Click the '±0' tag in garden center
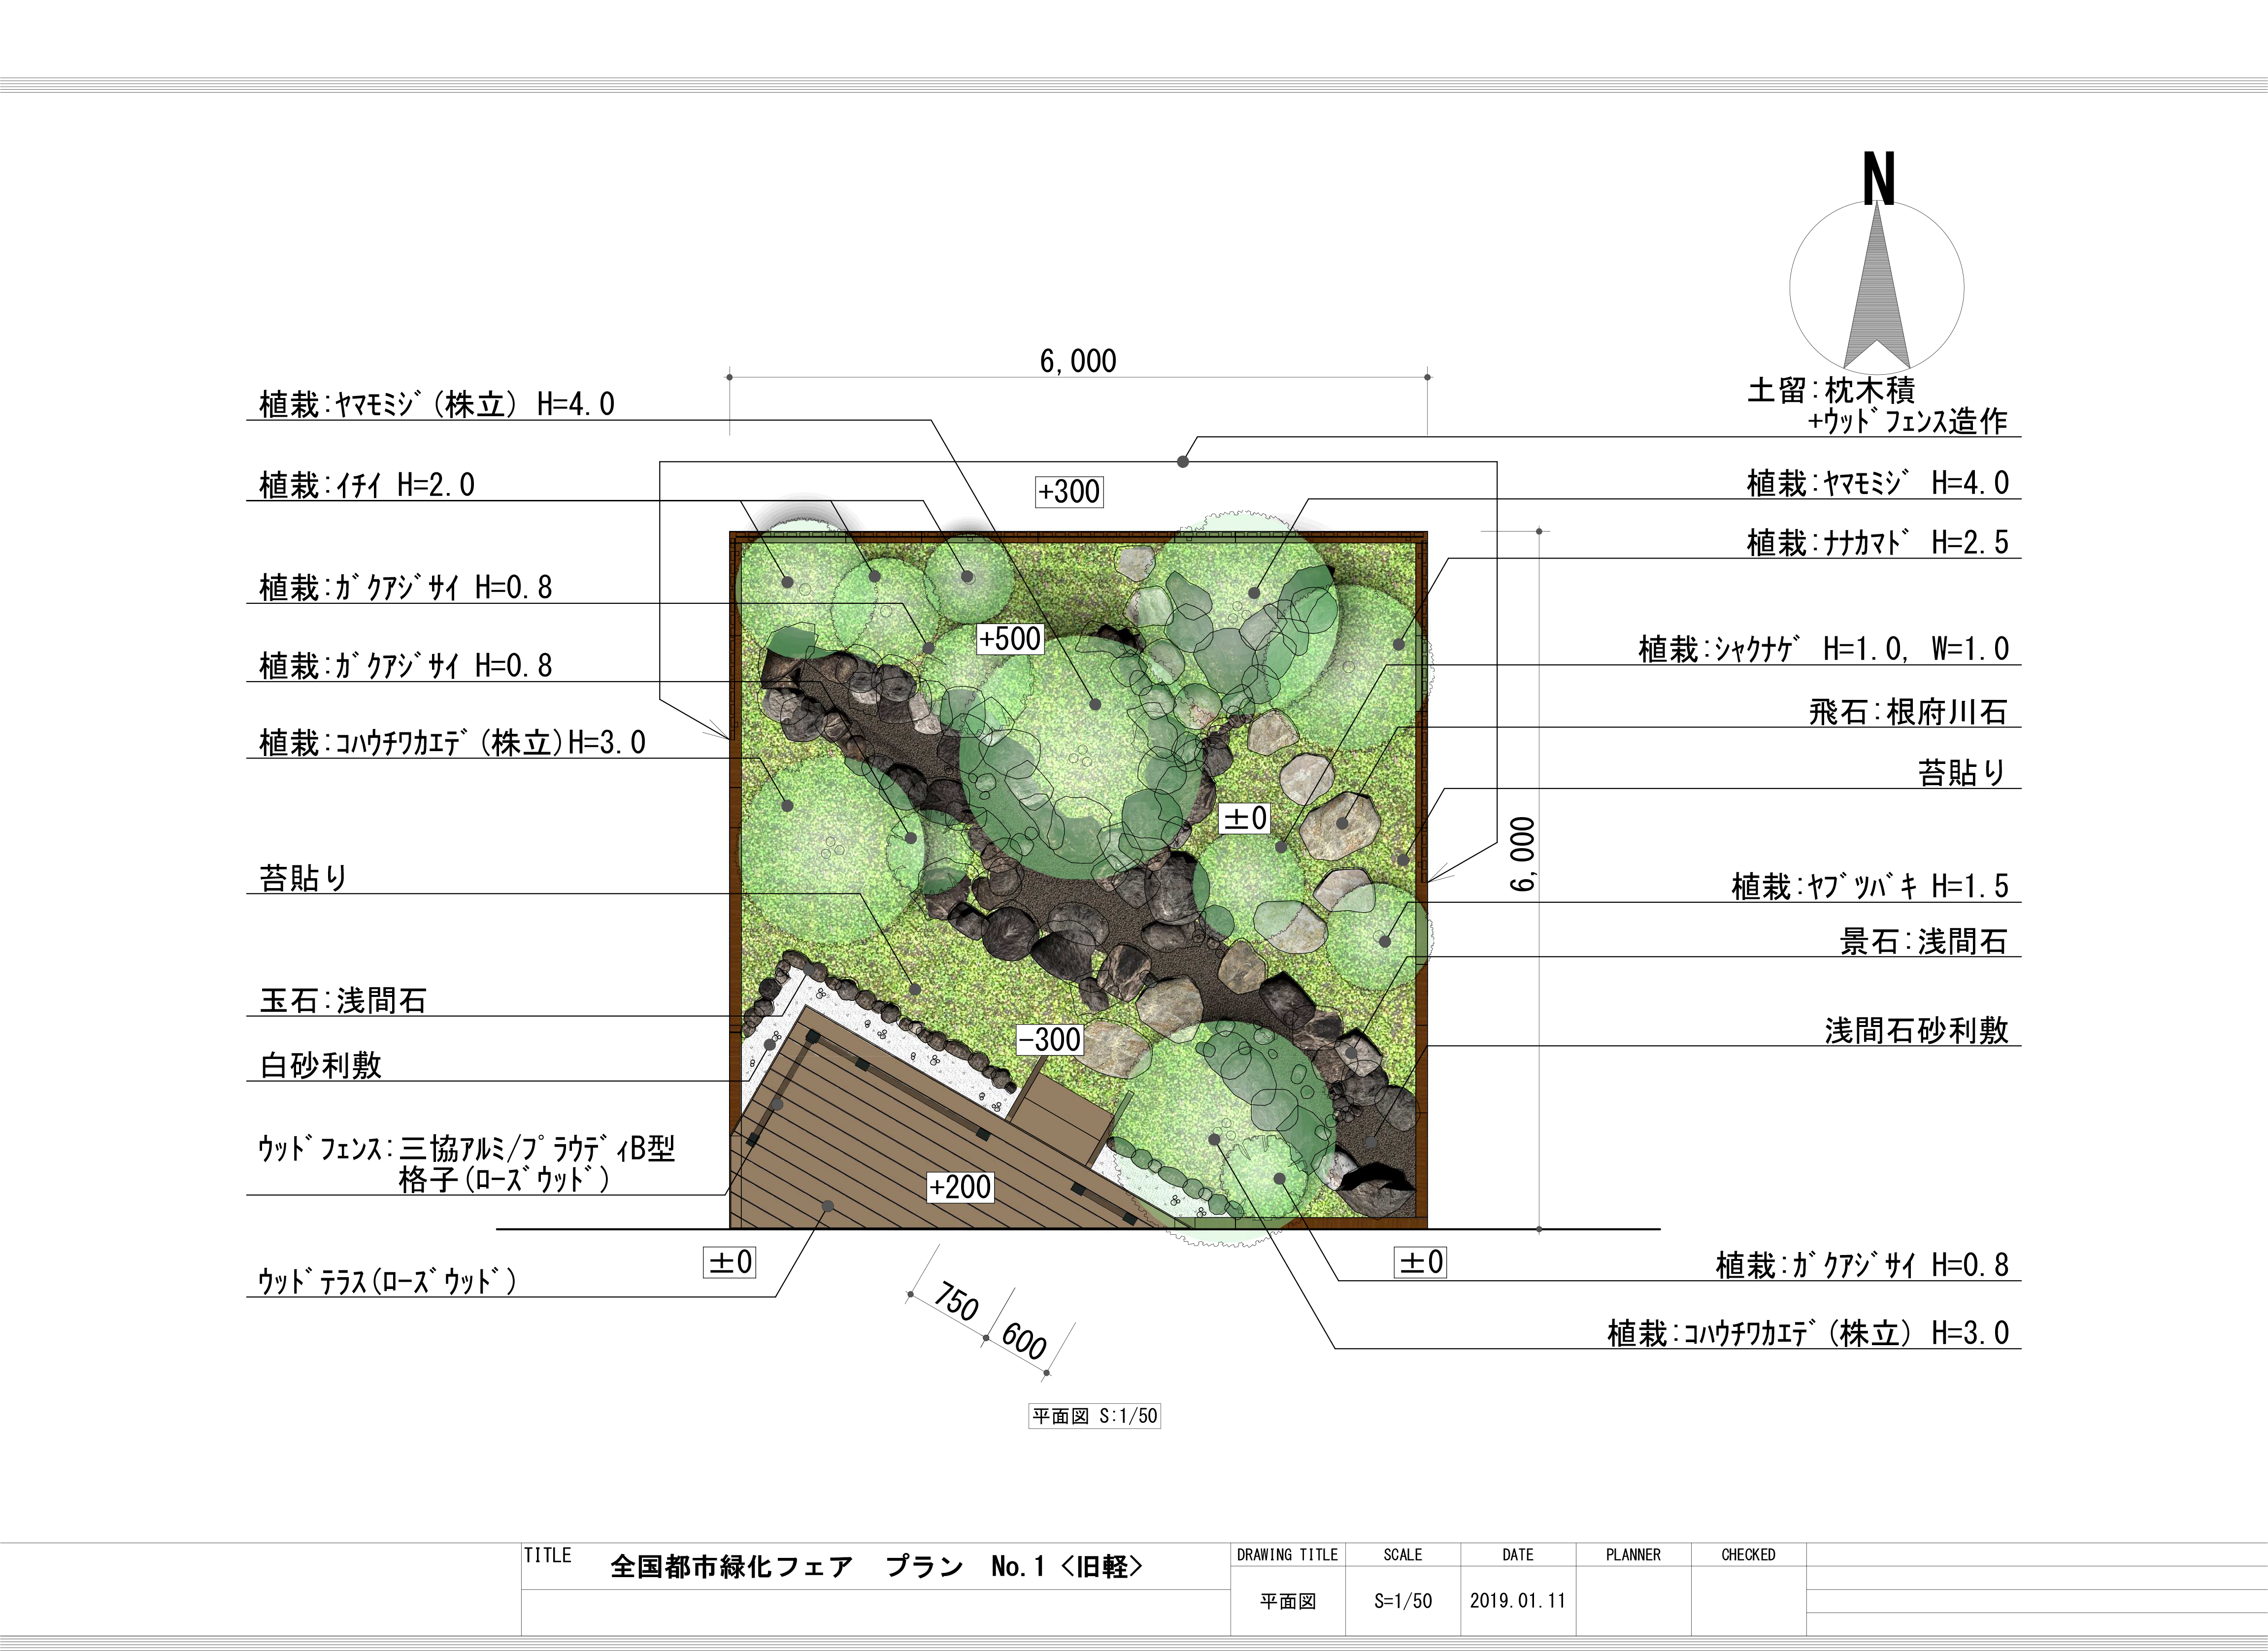 tap(1245, 818)
